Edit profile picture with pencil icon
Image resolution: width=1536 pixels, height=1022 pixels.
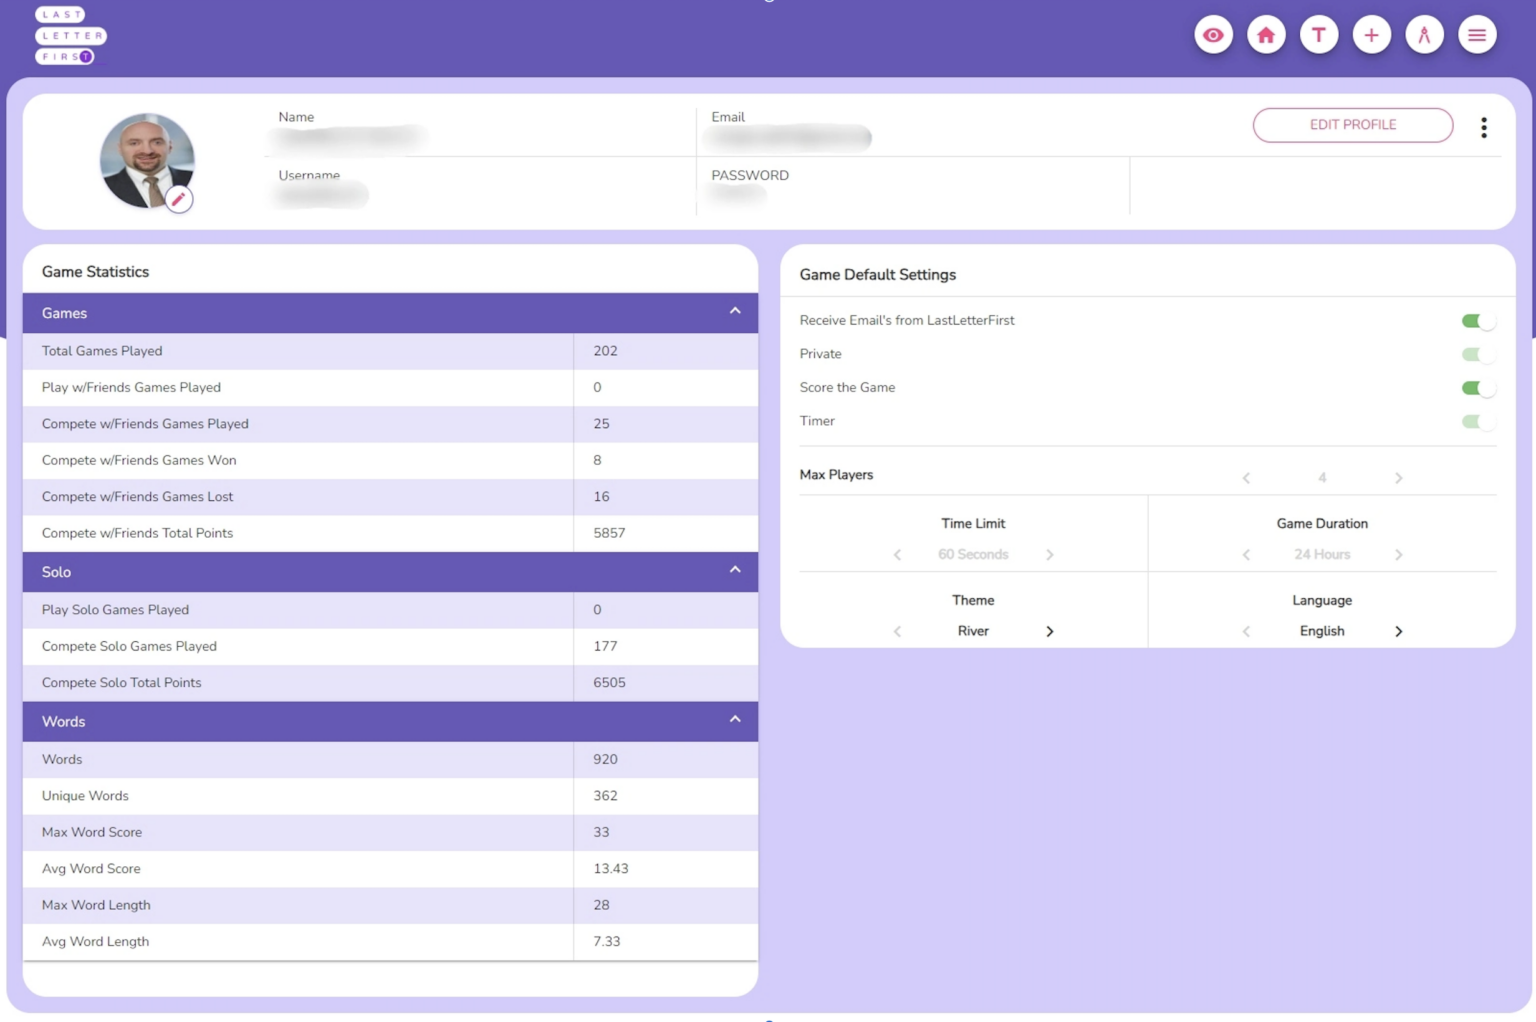tap(179, 199)
